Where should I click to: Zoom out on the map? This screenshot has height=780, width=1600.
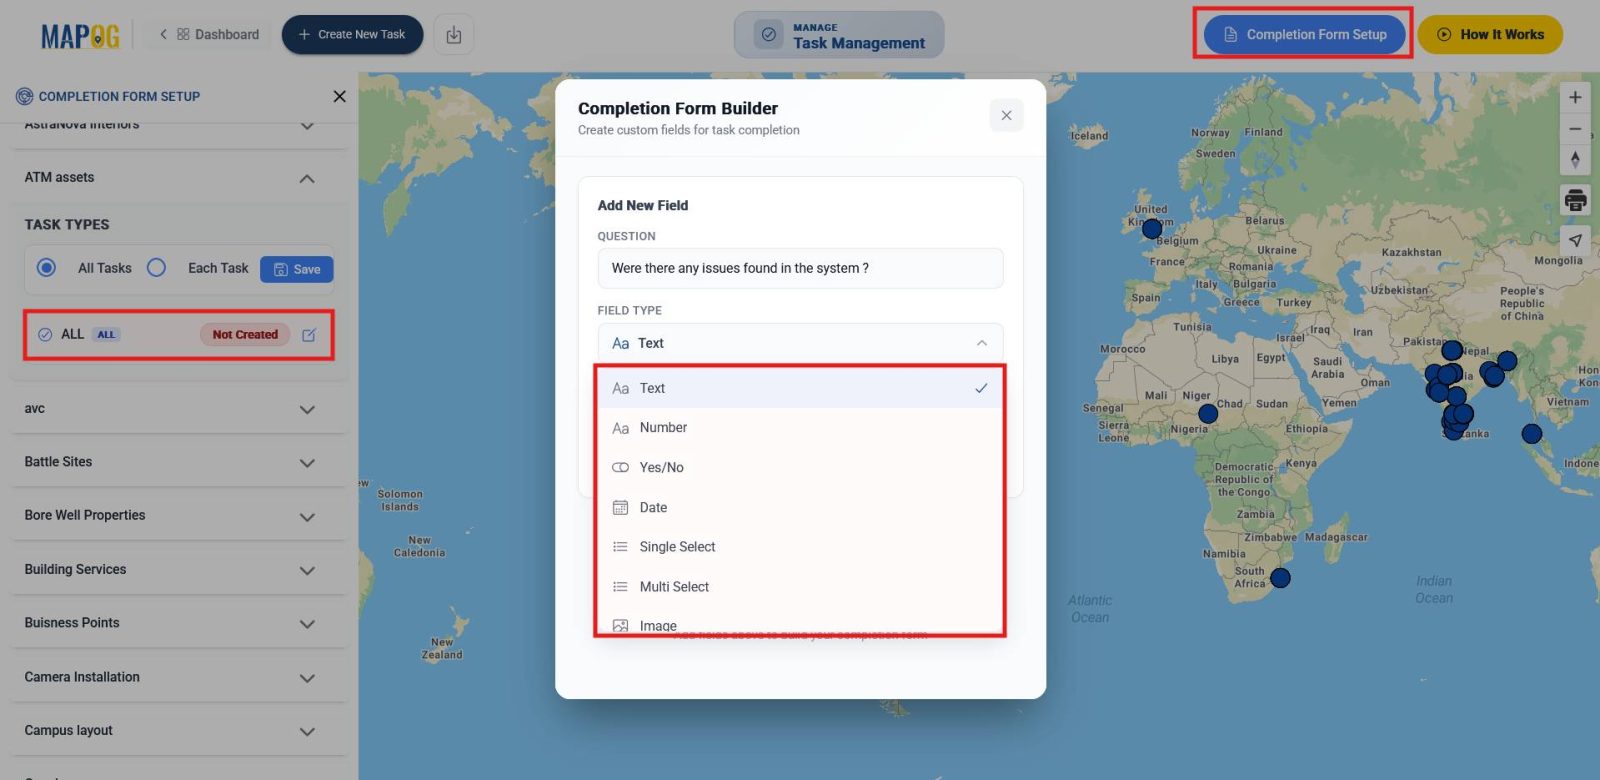click(x=1575, y=129)
